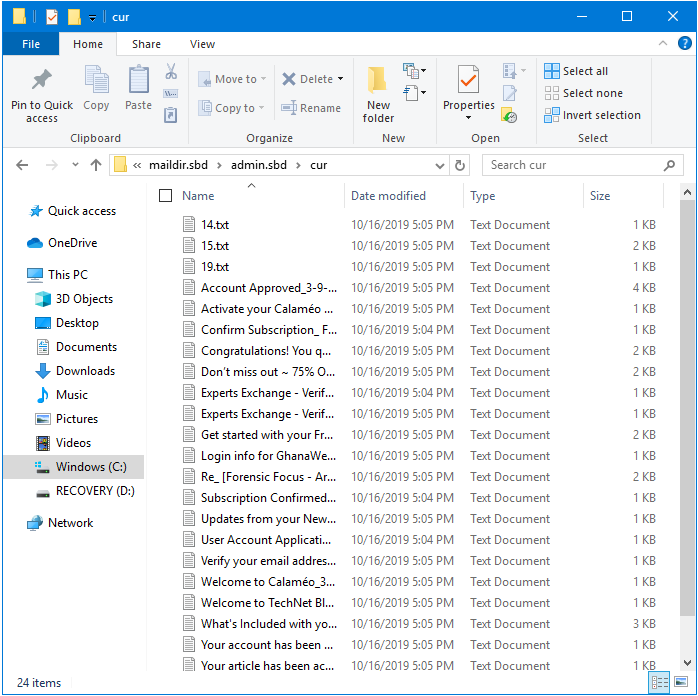Screen dimensions: 698x696
Task: Collapse the ribbon with chevron
Action: pos(662,44)
